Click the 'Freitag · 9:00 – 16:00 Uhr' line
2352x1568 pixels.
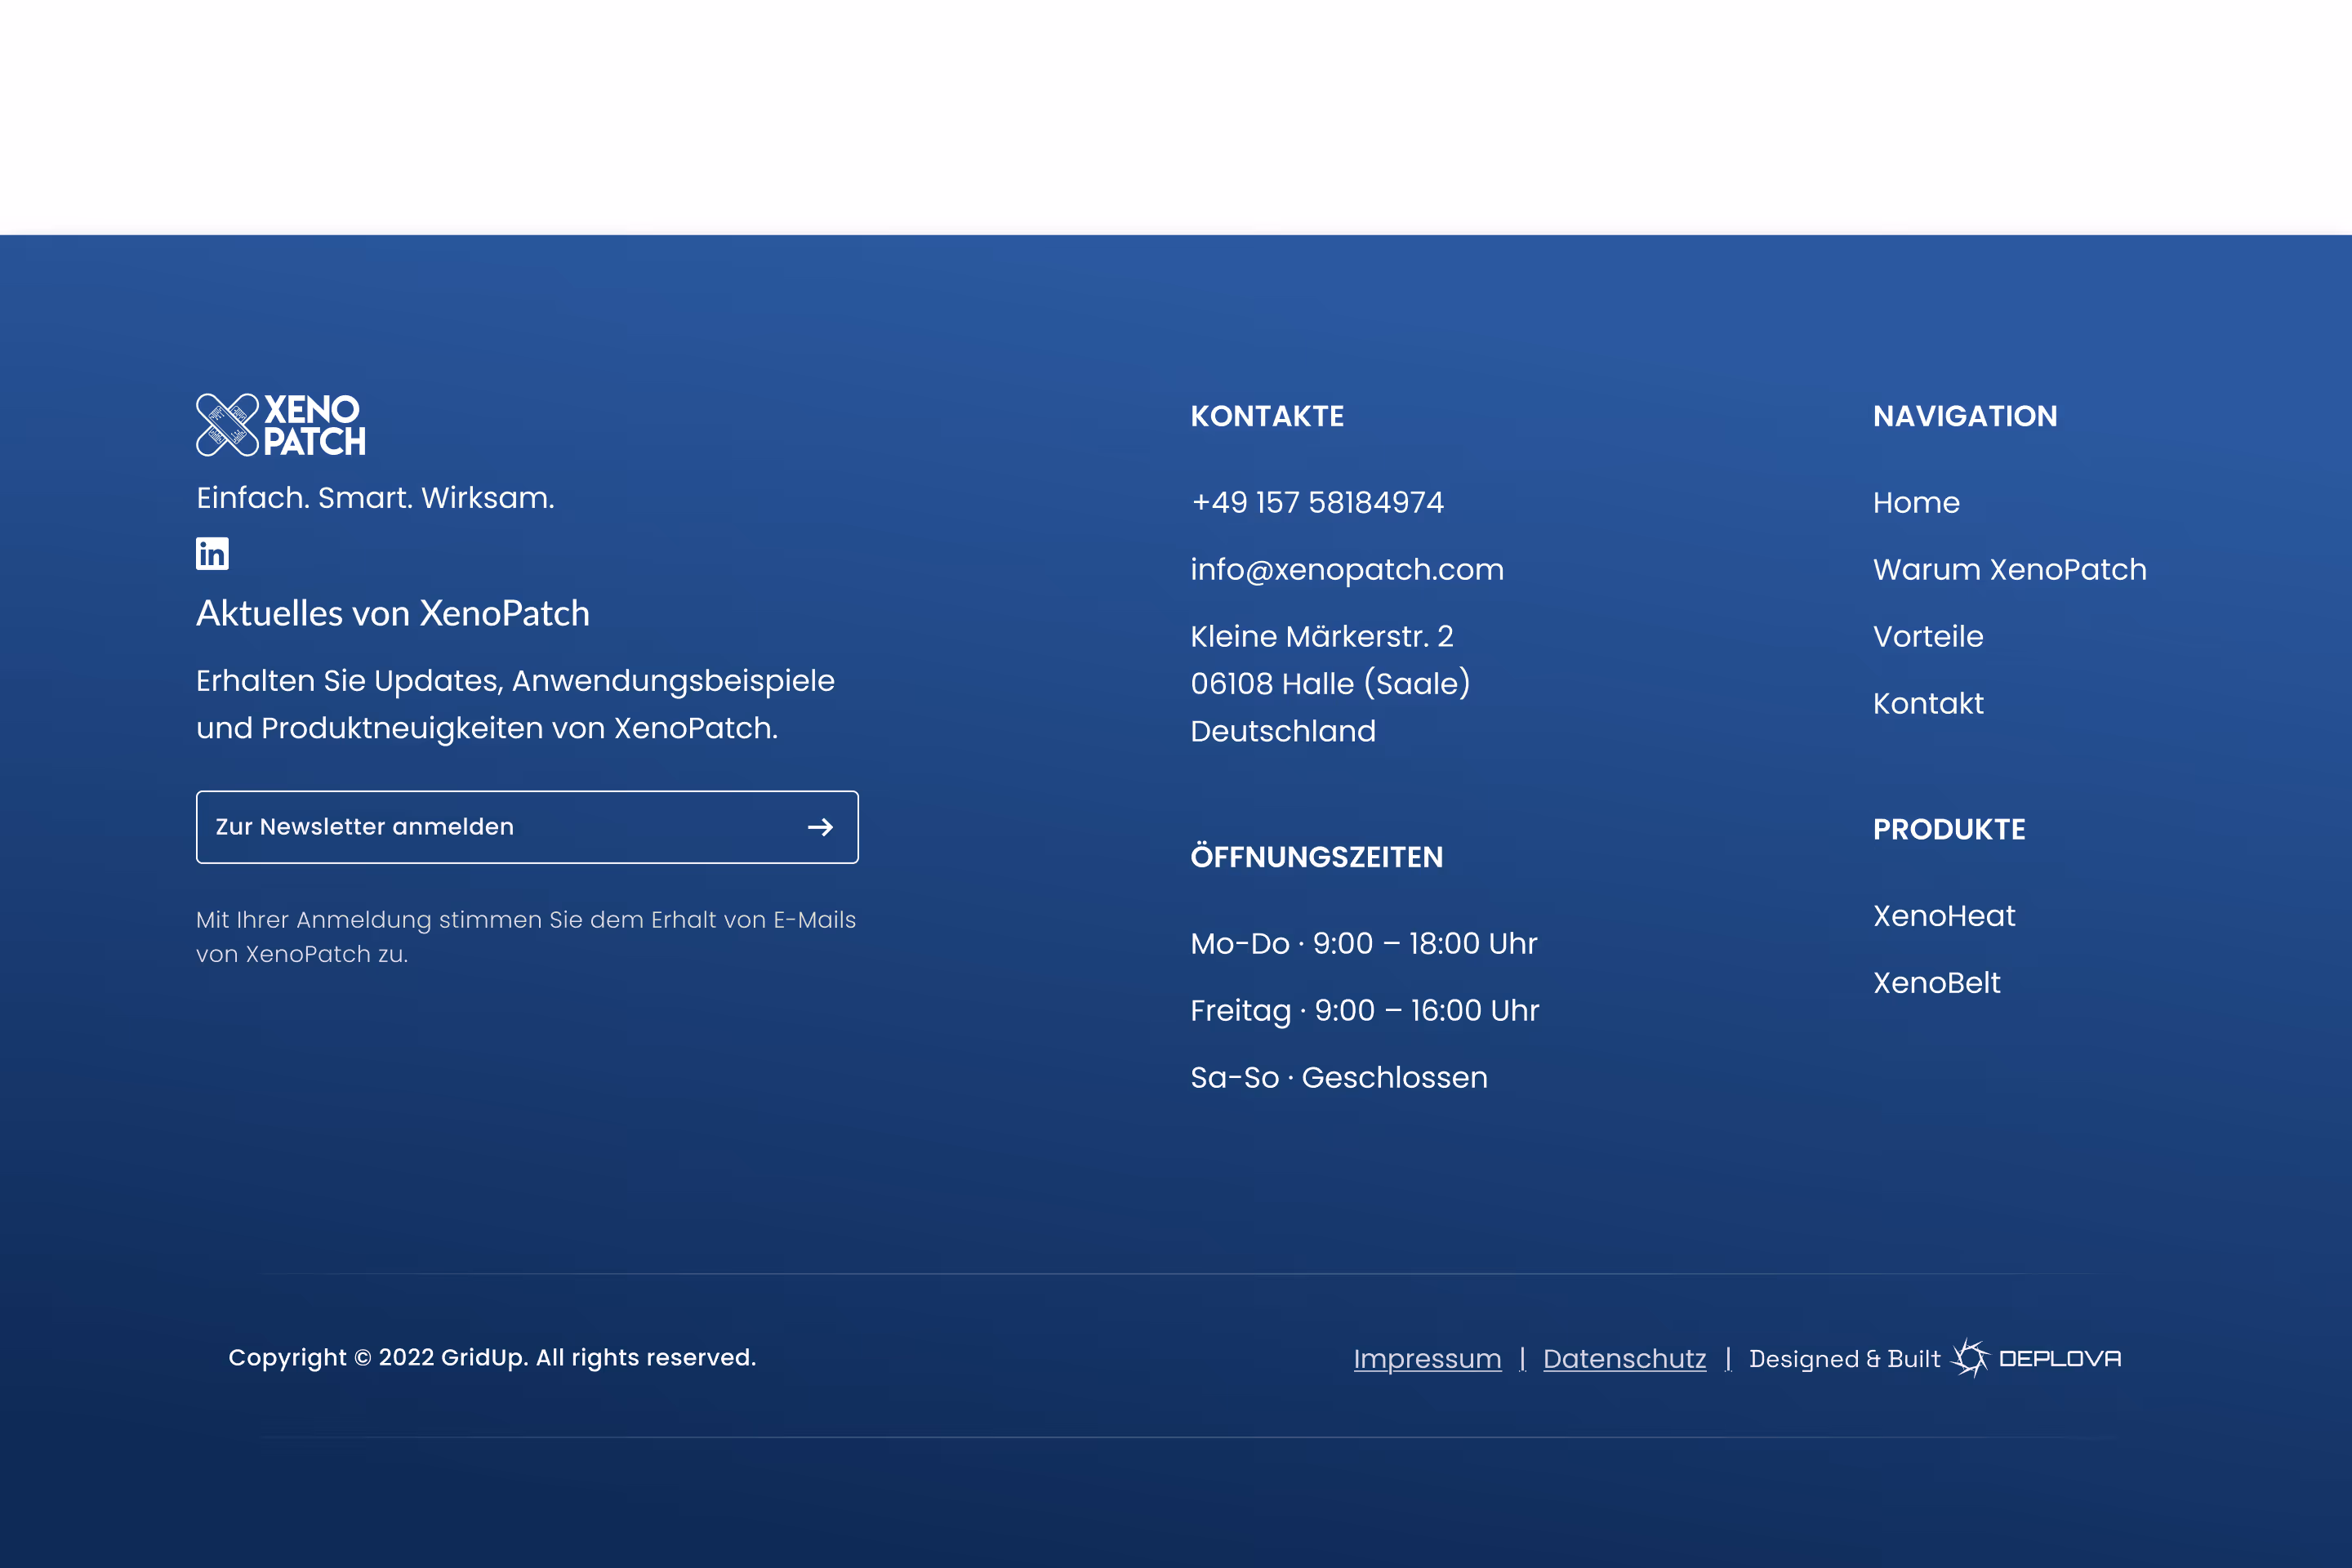(x=1365, y=1010)
